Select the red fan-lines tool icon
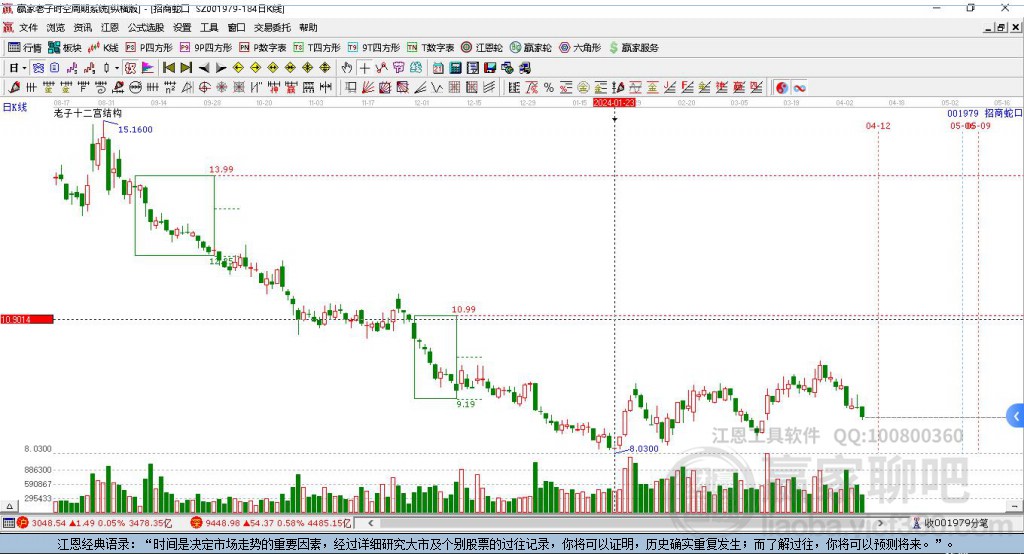The image size is (1024, 554). point(368,88)
